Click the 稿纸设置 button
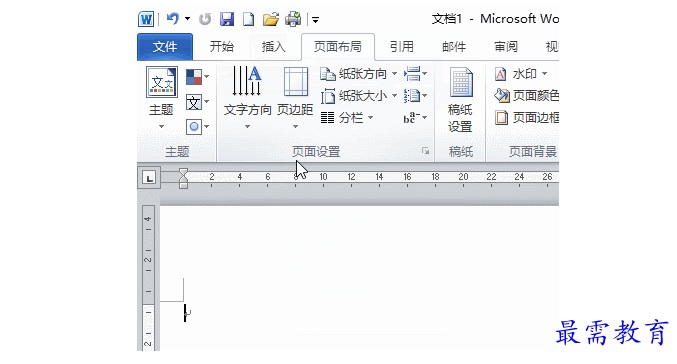This screenshot has height=364, width=677. point(460,100)
